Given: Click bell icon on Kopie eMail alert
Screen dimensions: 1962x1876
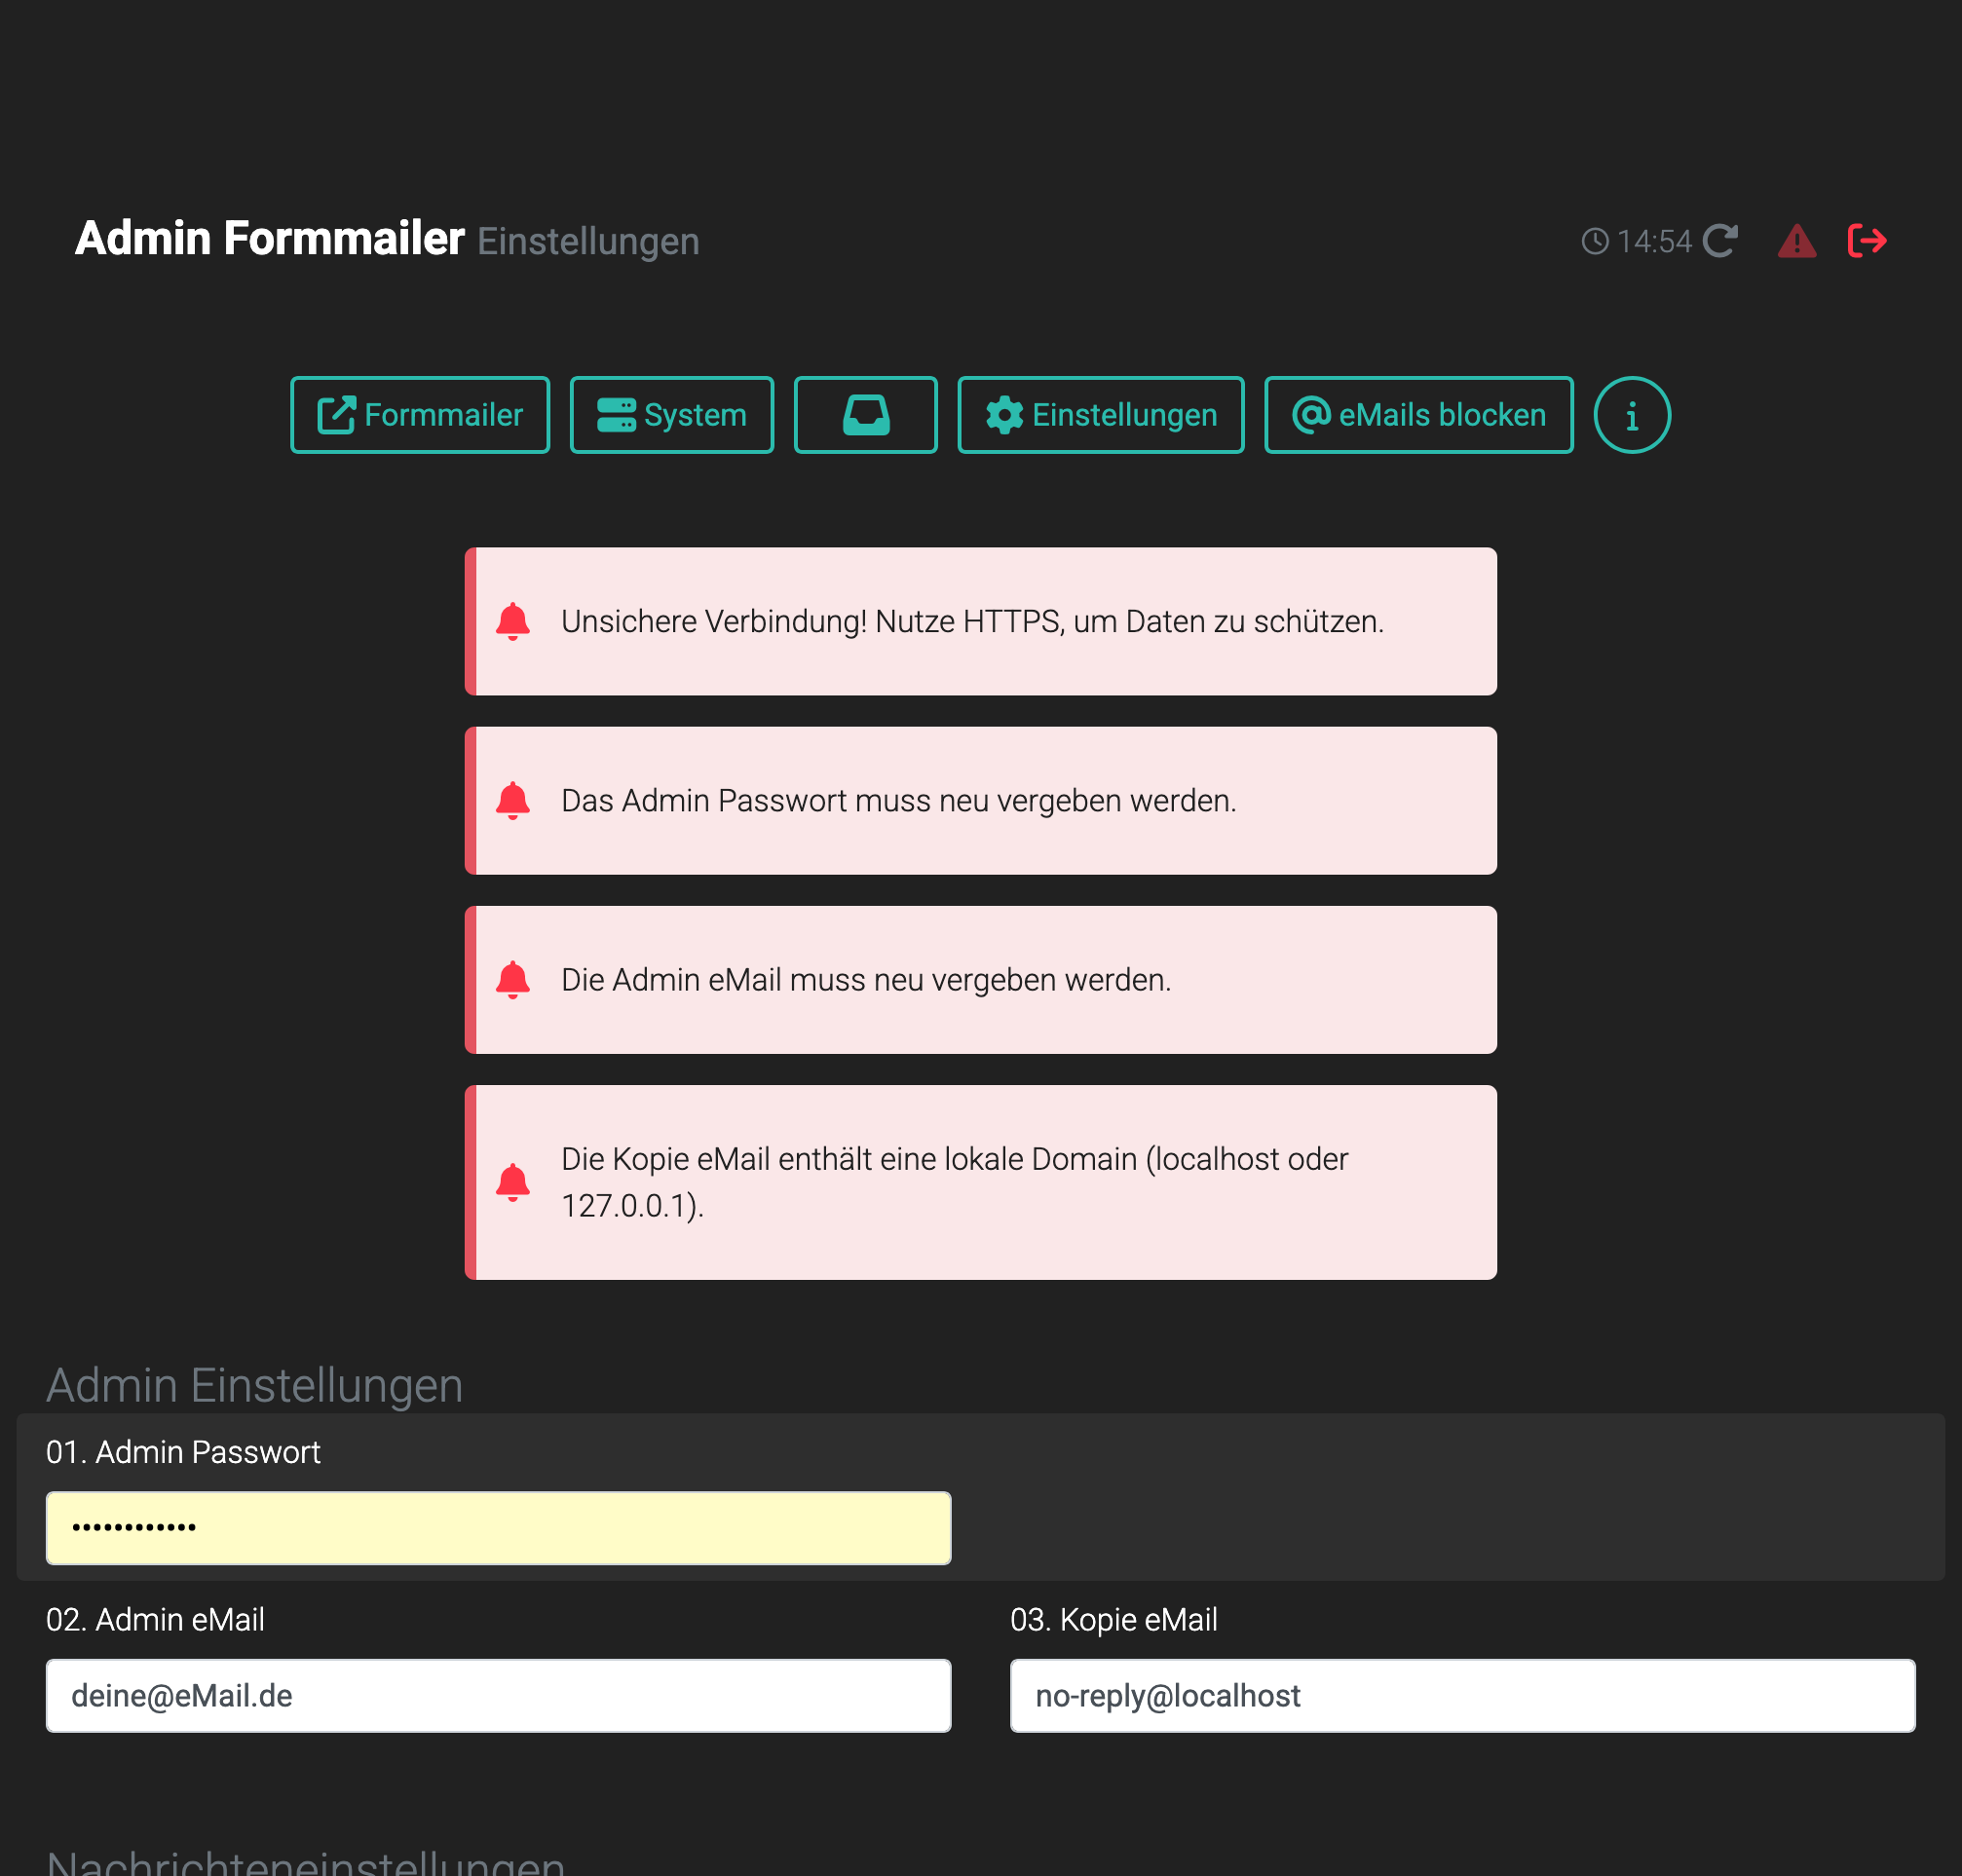Looking at the screenshot, I should (x=513, y=1182).
